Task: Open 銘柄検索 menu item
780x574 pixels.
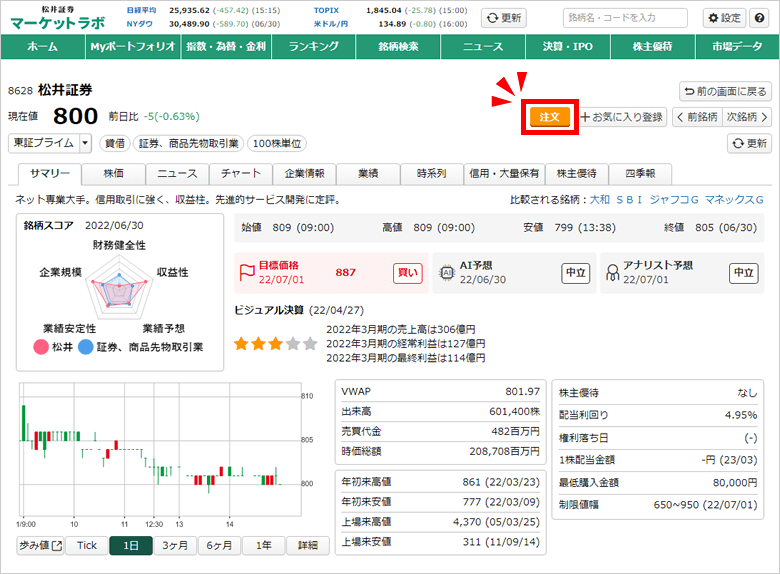Action: 398,47
